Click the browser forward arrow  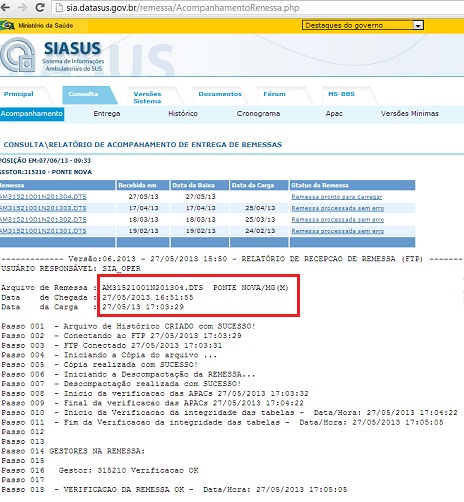tap(22, 7)
